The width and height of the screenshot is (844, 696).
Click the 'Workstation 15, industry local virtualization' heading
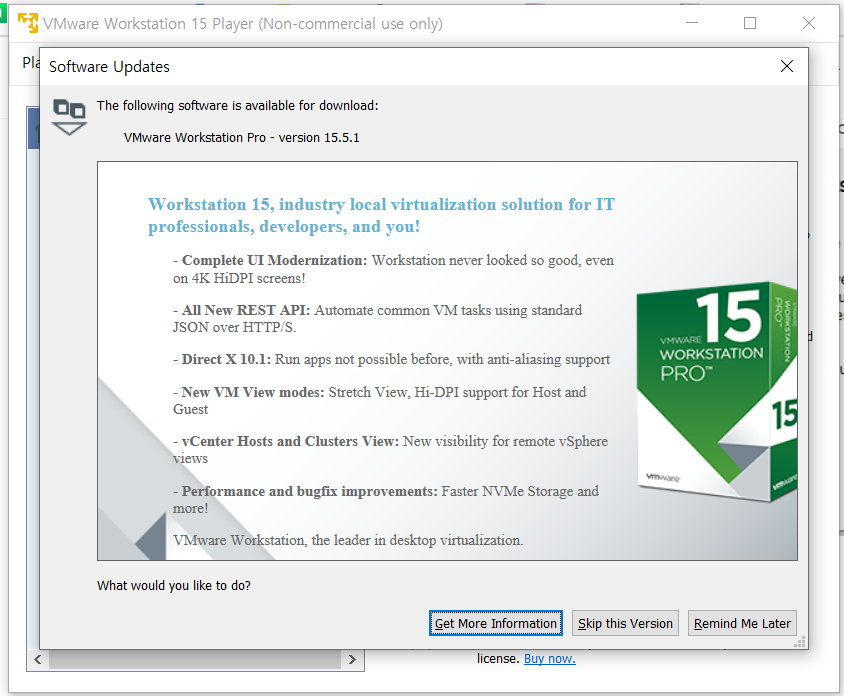[x=381, y=215]
